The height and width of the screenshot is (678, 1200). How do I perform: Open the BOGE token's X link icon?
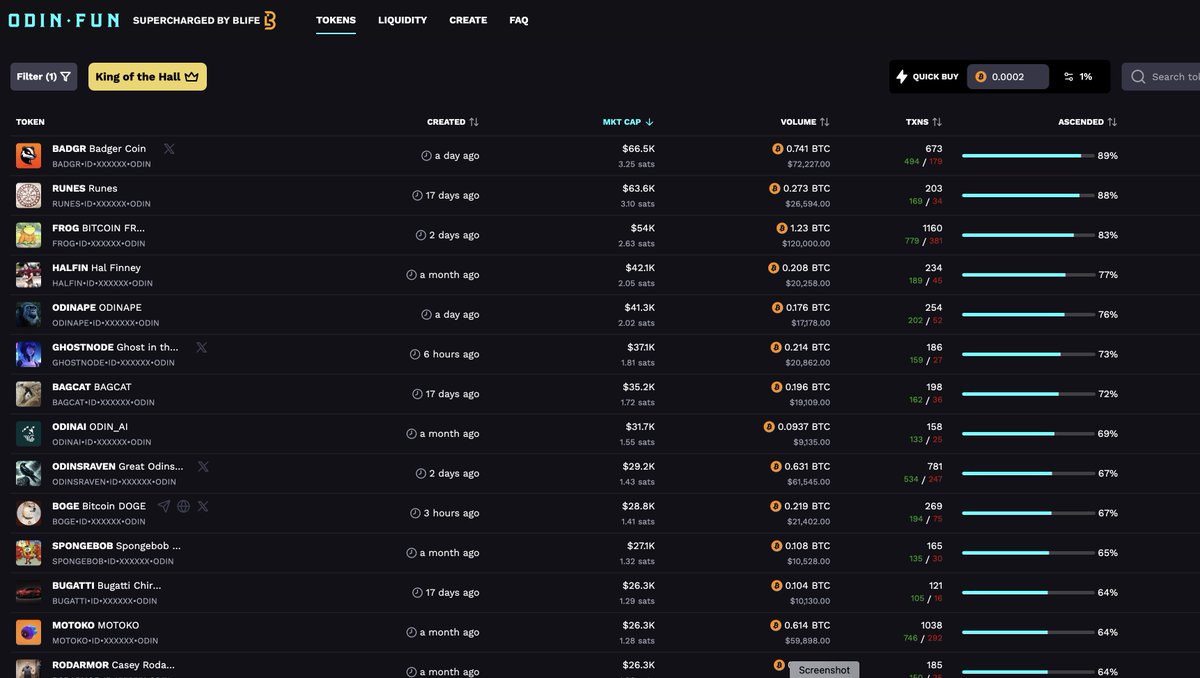(x=203, y=506)
